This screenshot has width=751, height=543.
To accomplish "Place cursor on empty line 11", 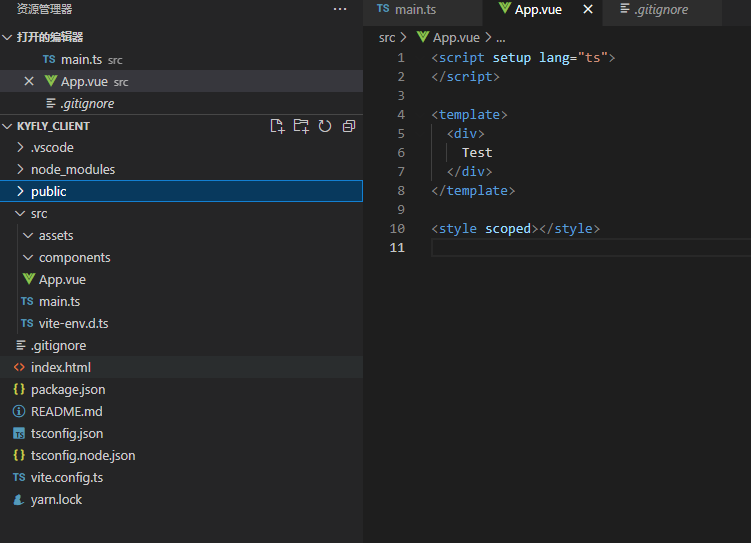I will pos(580,248).
